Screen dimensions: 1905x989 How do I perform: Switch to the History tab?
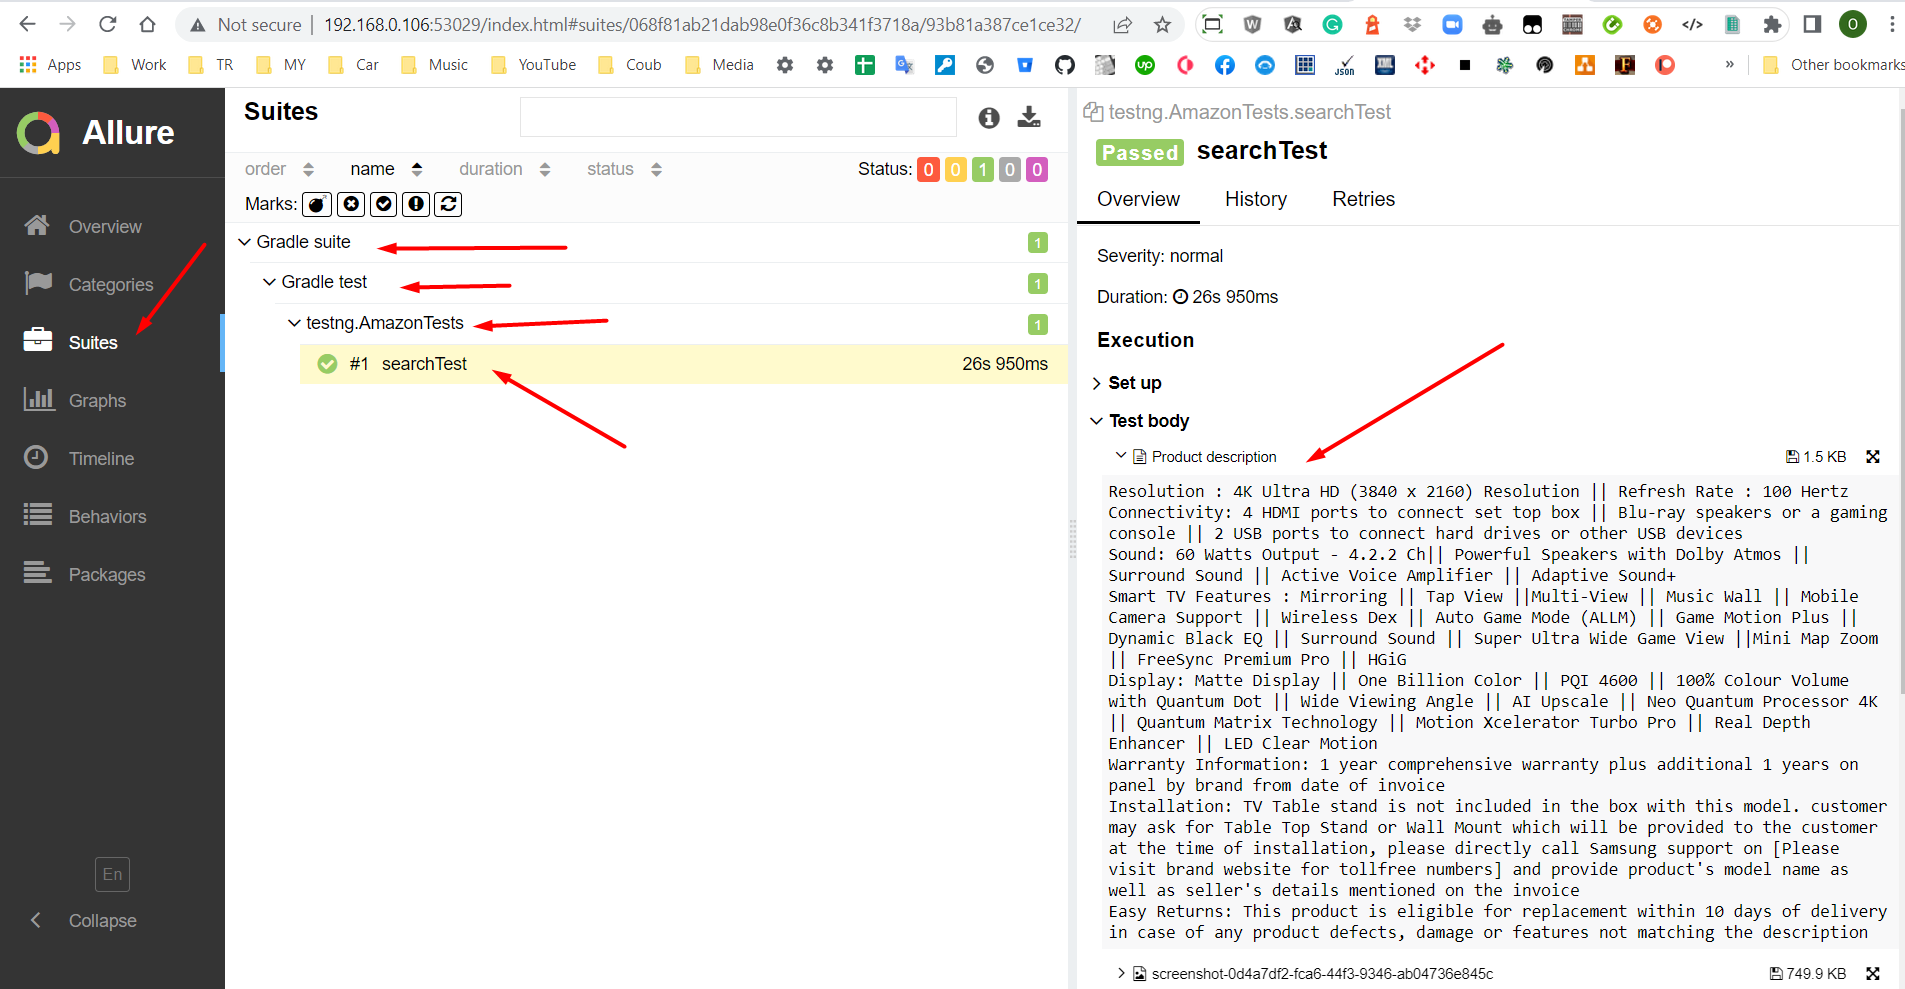click(x=1256, y=199)
